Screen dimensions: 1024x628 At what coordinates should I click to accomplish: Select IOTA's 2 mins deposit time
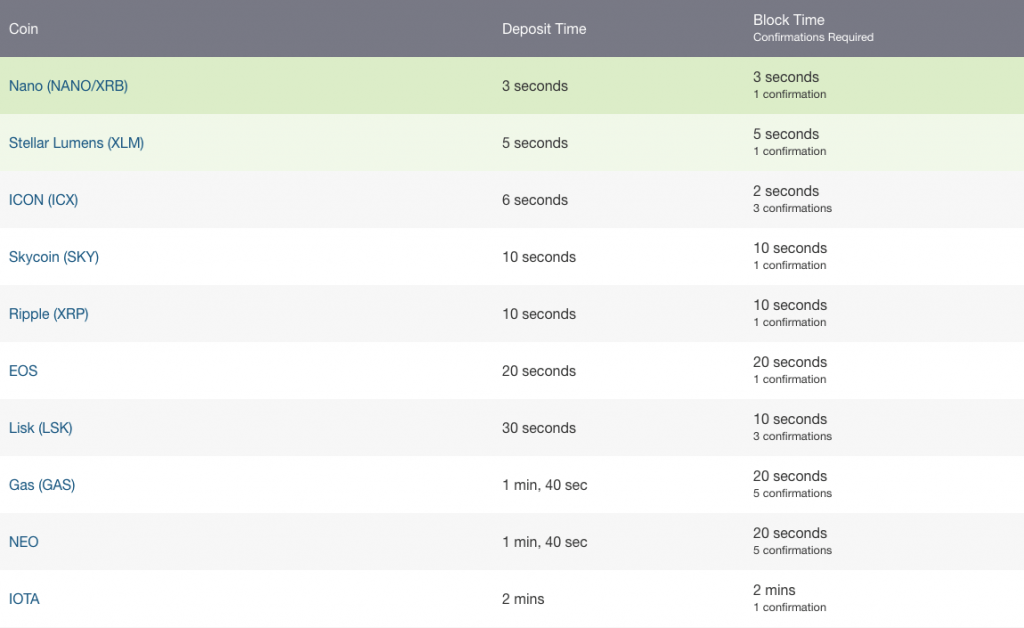(523, 599)
